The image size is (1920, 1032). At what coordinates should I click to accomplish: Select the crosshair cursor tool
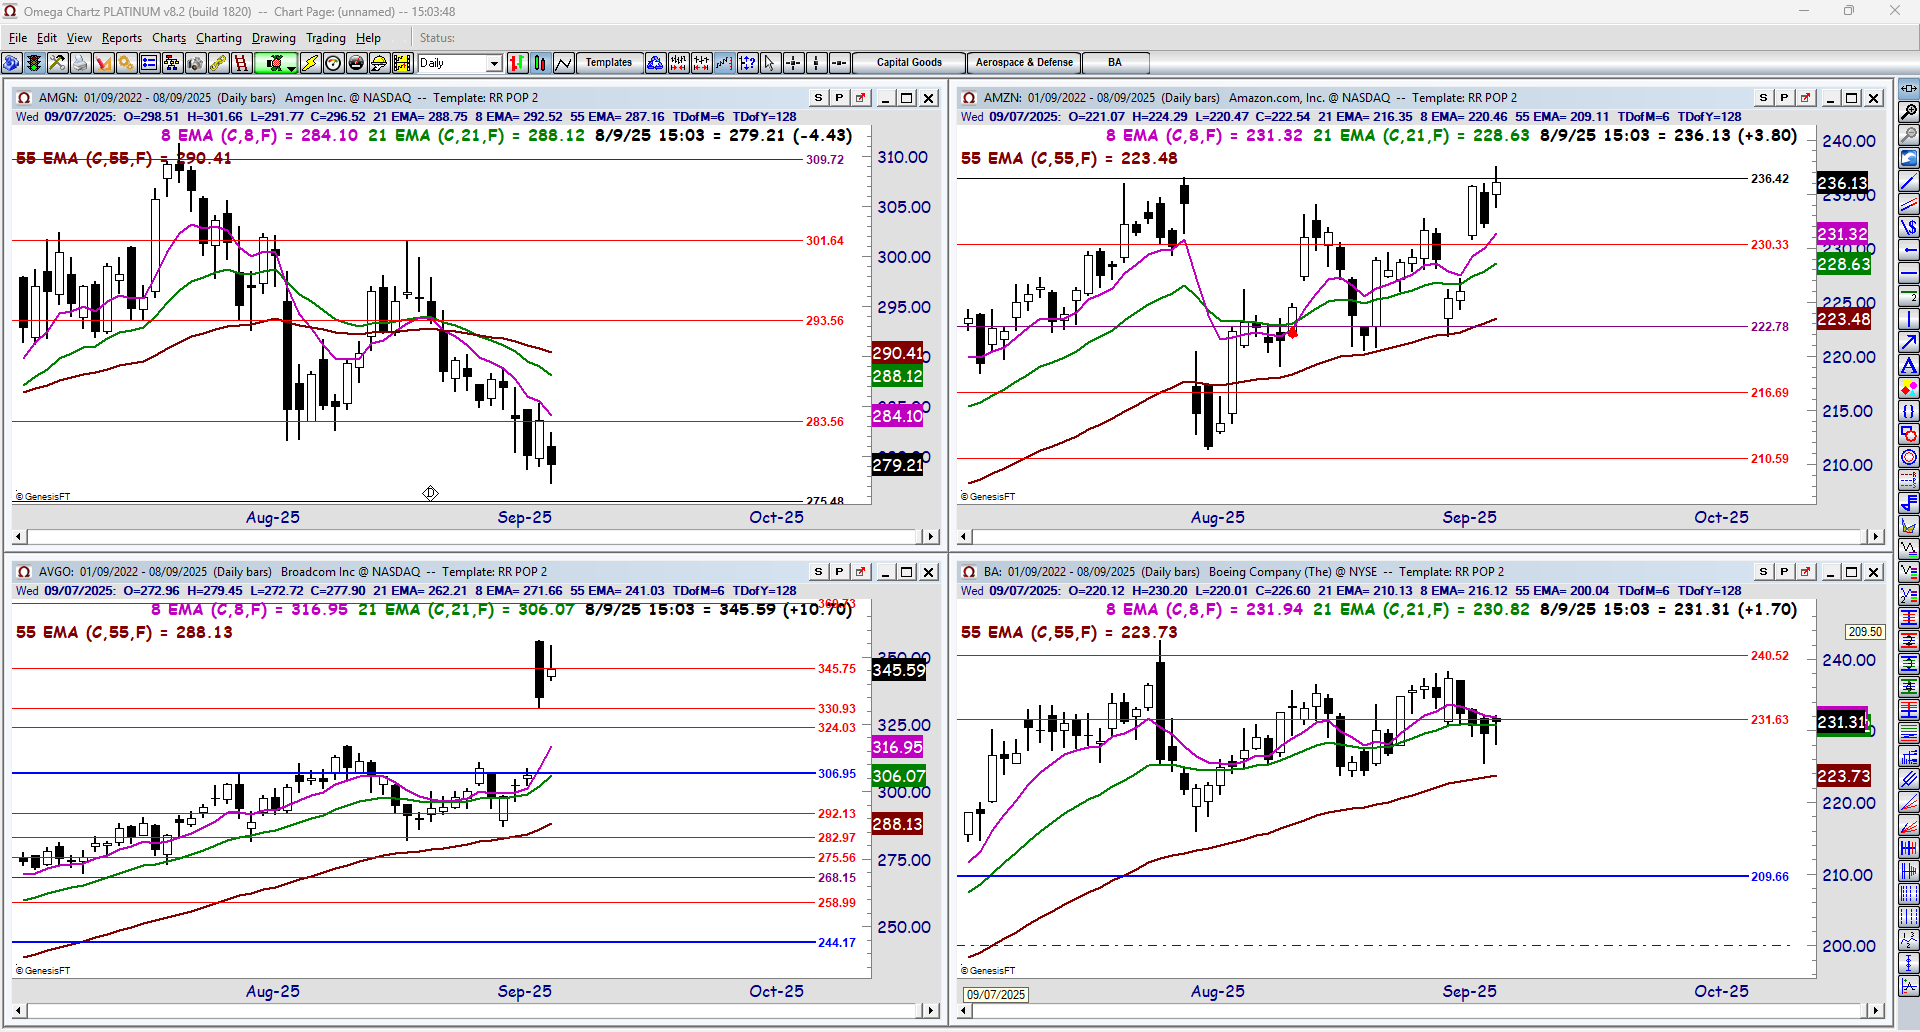(x=793, y=63)
